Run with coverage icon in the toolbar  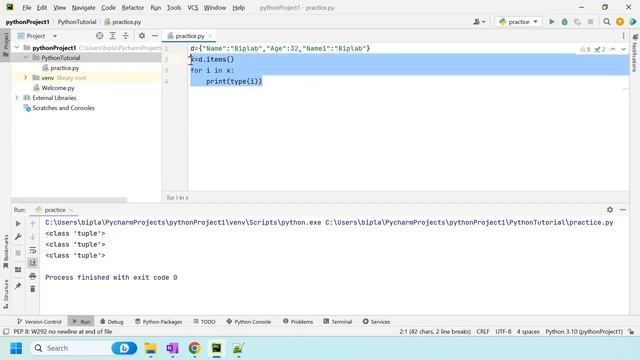tap(577, 22)
